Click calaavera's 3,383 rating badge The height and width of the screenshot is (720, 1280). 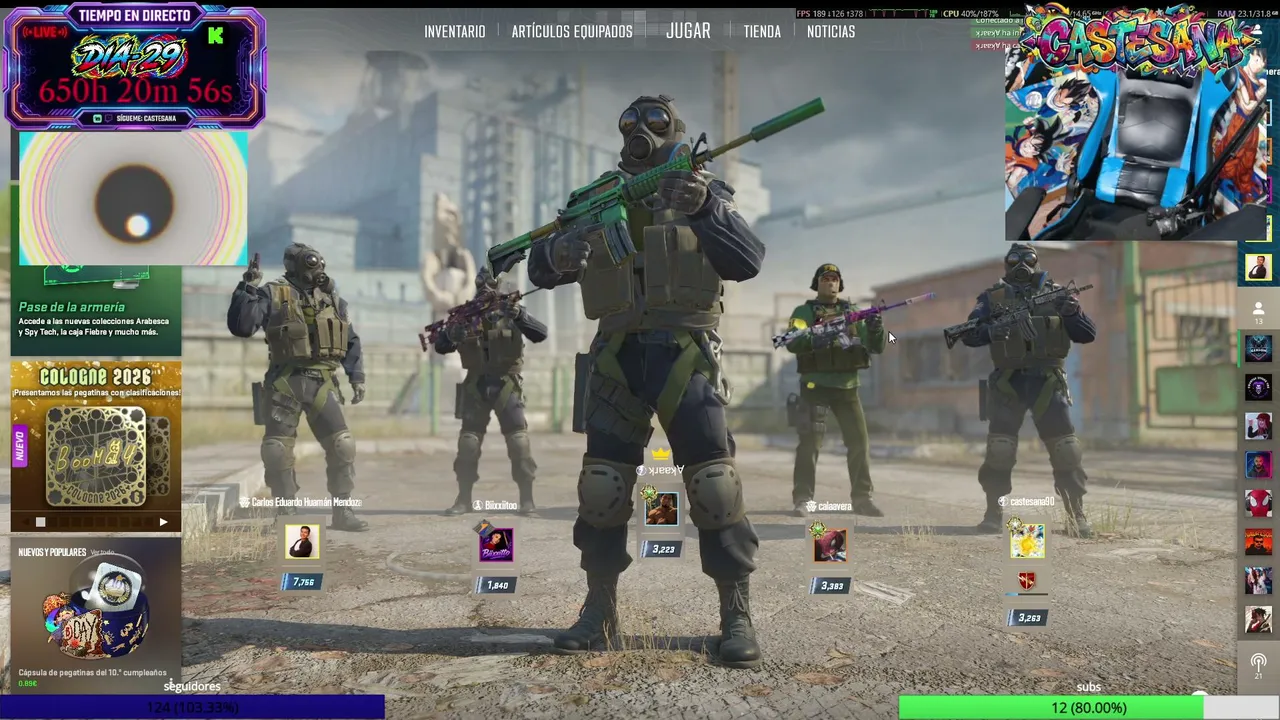[x=829, y=586]
